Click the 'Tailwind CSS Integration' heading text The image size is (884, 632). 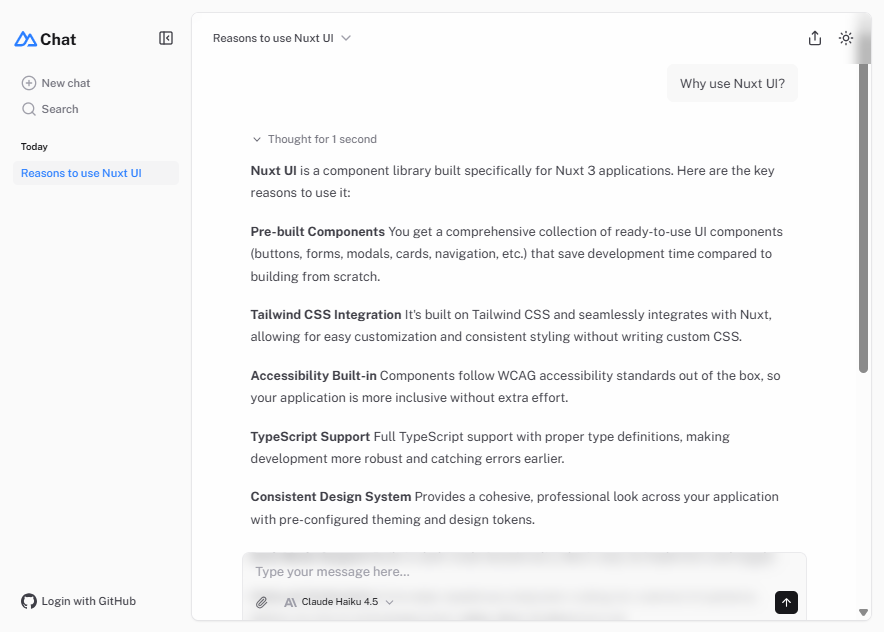point(326,315)
